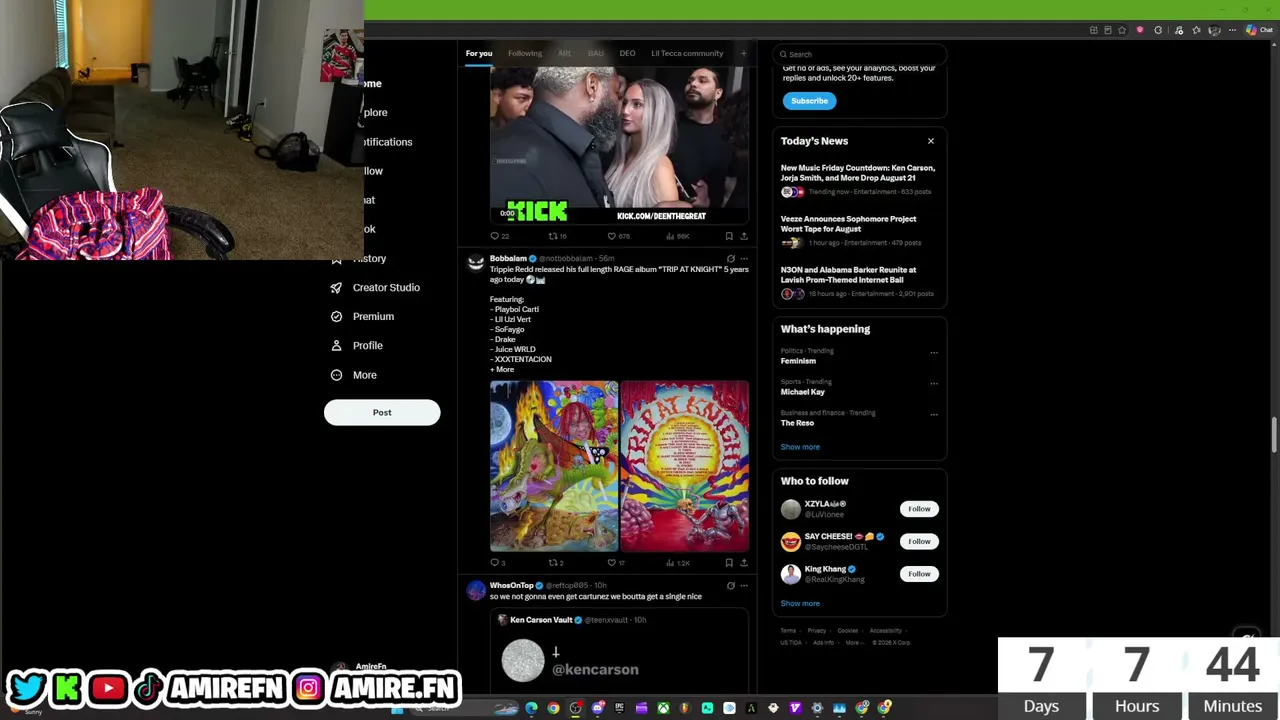1280x720 pixels.
Task: Open options for the Feminism trend
Action: tap(934, 352)
